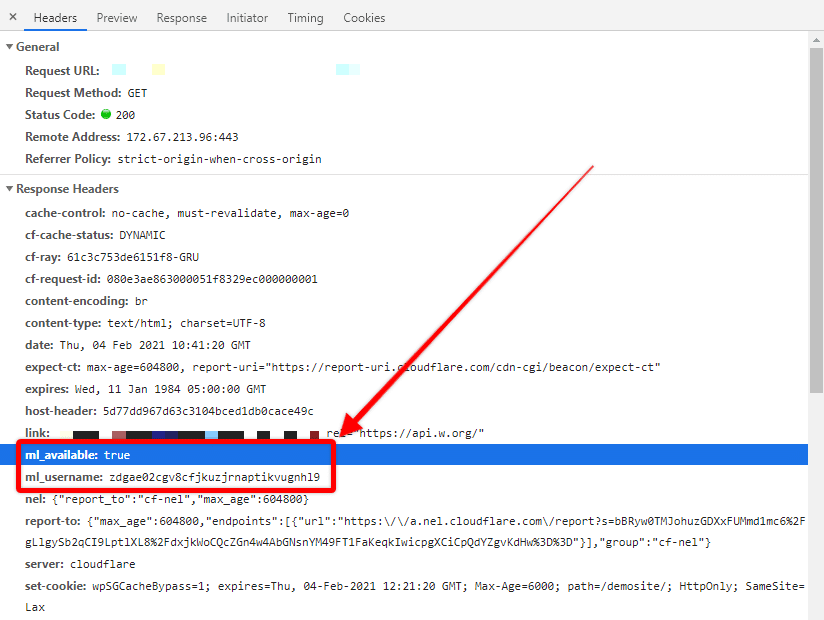The image size is (824, 620).
Task: Close the request details panel
Action: click(x=13, y=17)
